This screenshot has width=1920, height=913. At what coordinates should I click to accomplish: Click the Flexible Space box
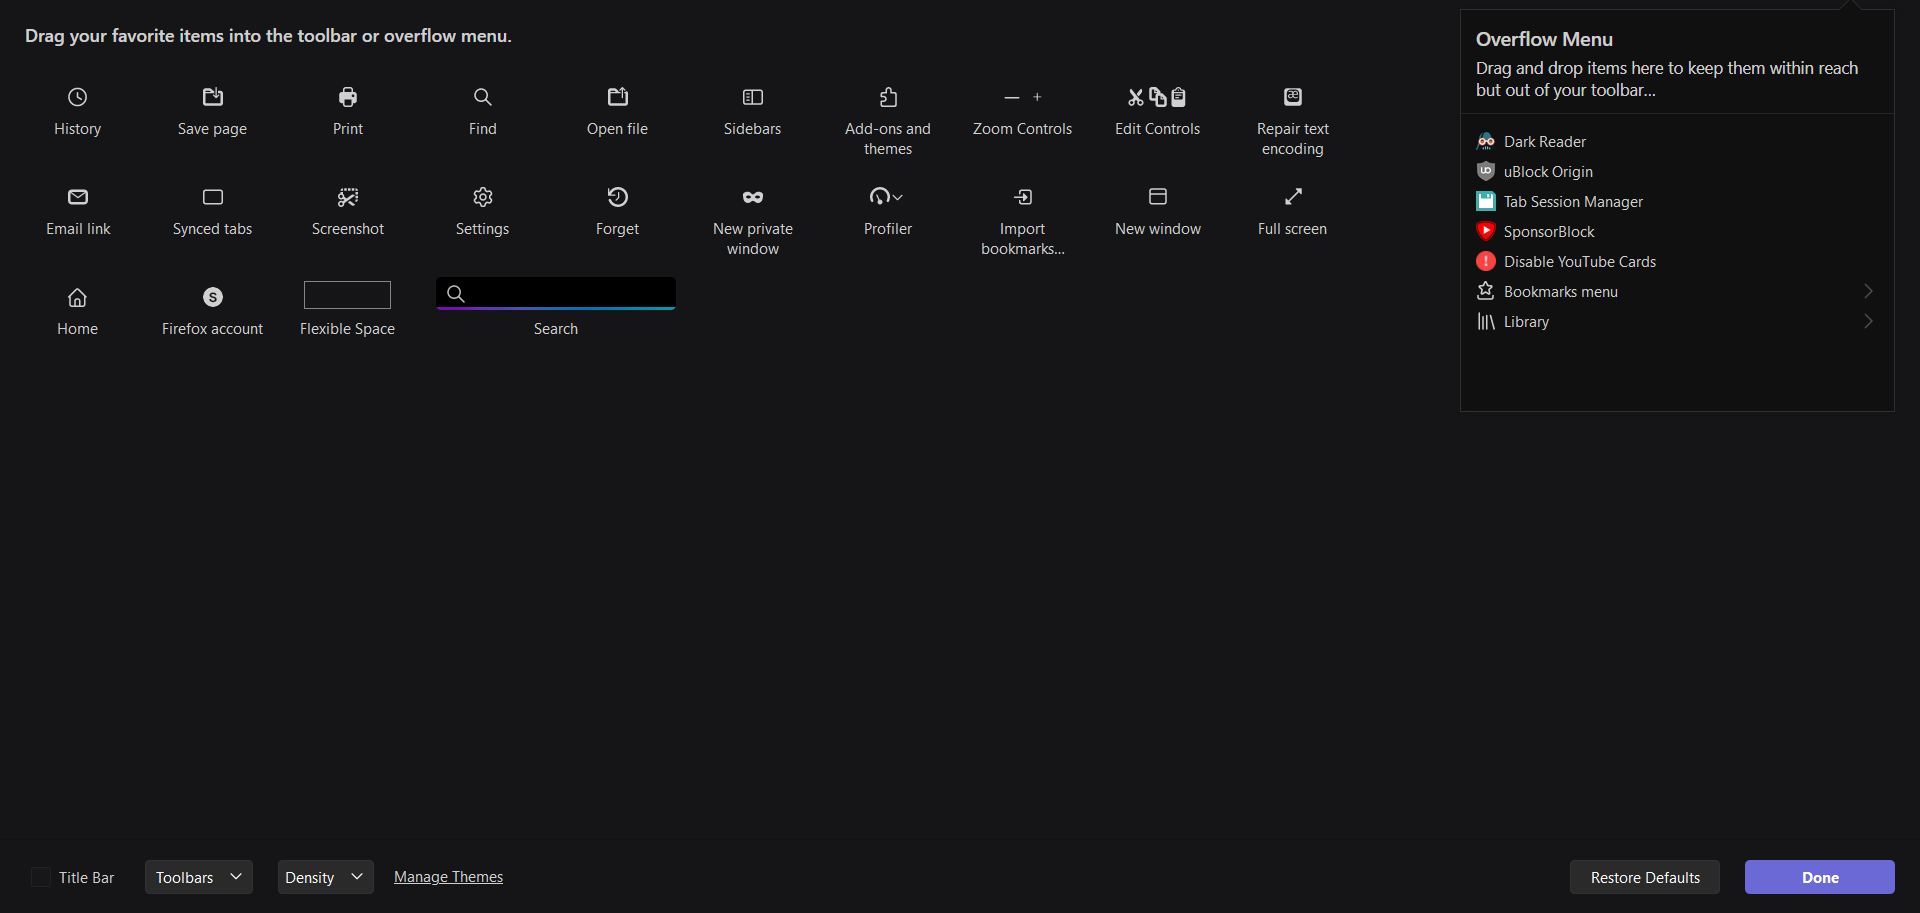(x=347, y=295)
